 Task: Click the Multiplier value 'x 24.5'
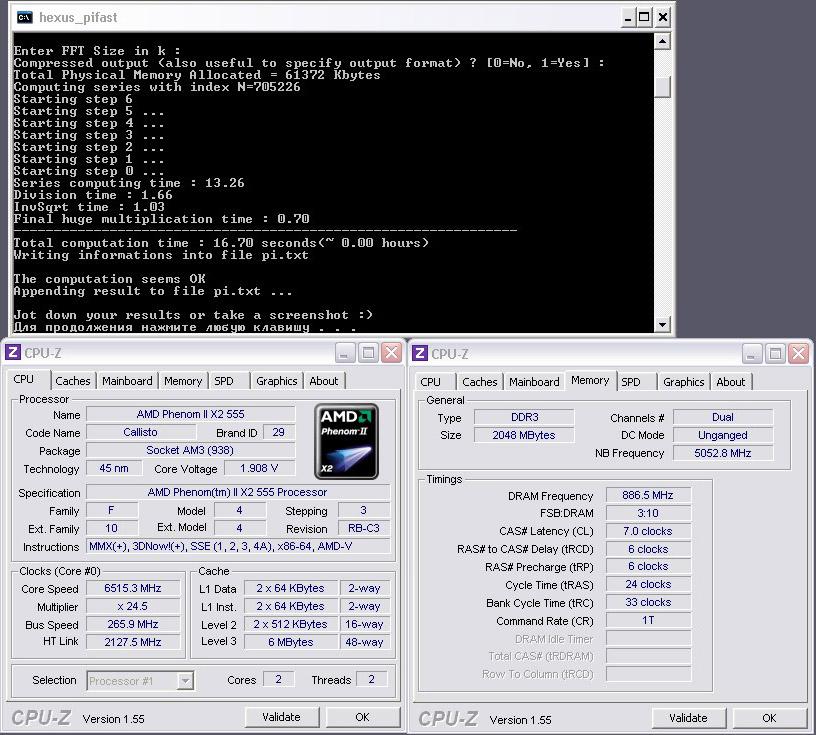click(133, 606)
